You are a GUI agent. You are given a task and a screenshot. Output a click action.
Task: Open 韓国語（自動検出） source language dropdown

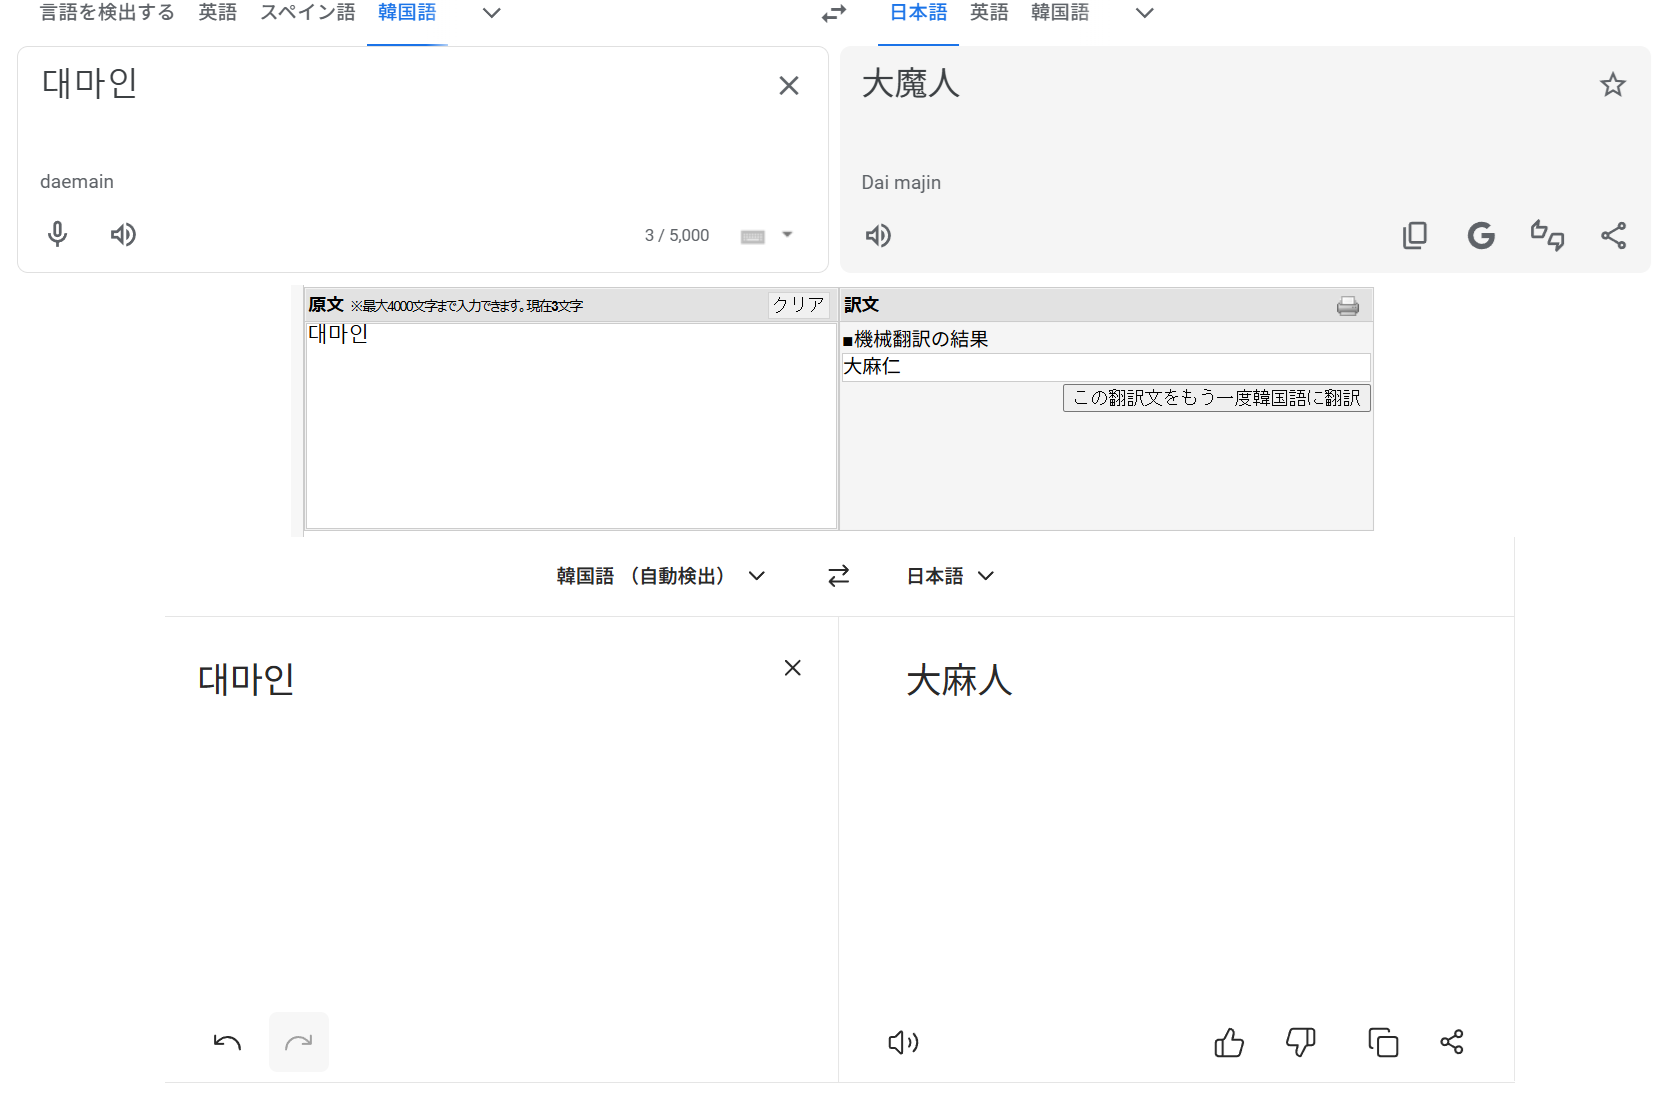click(660, 576)
